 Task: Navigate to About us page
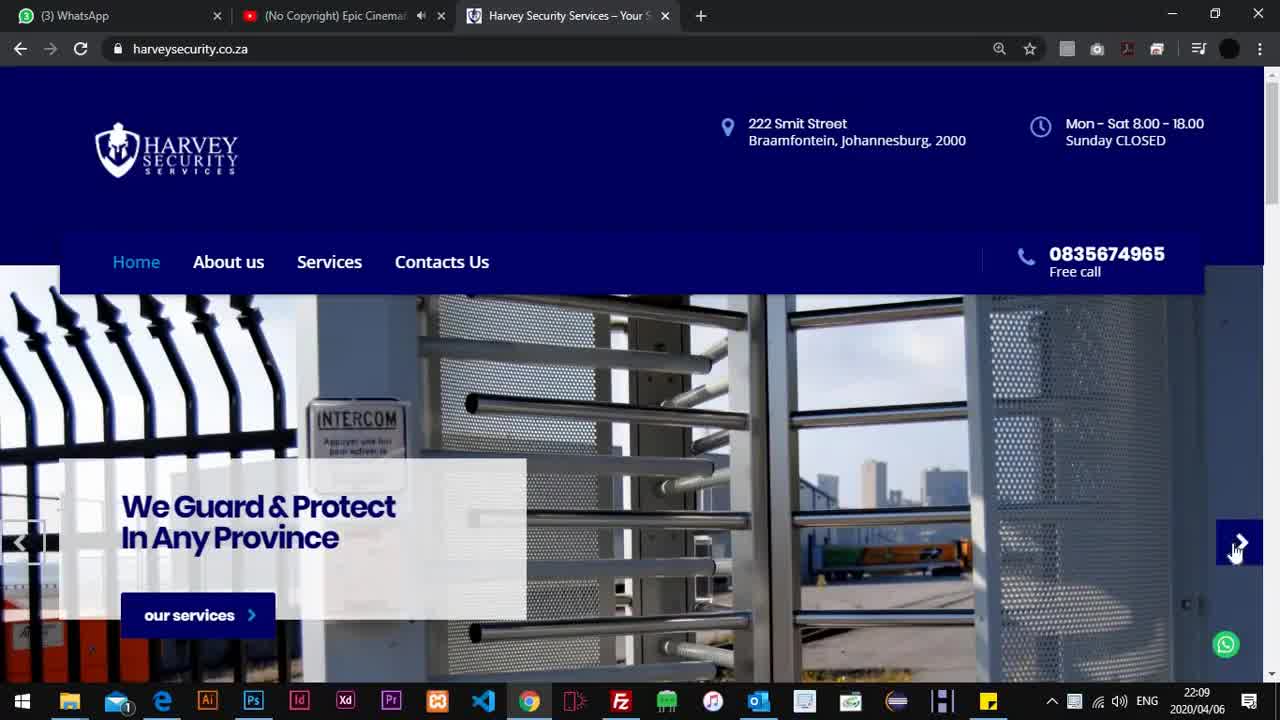228,262
